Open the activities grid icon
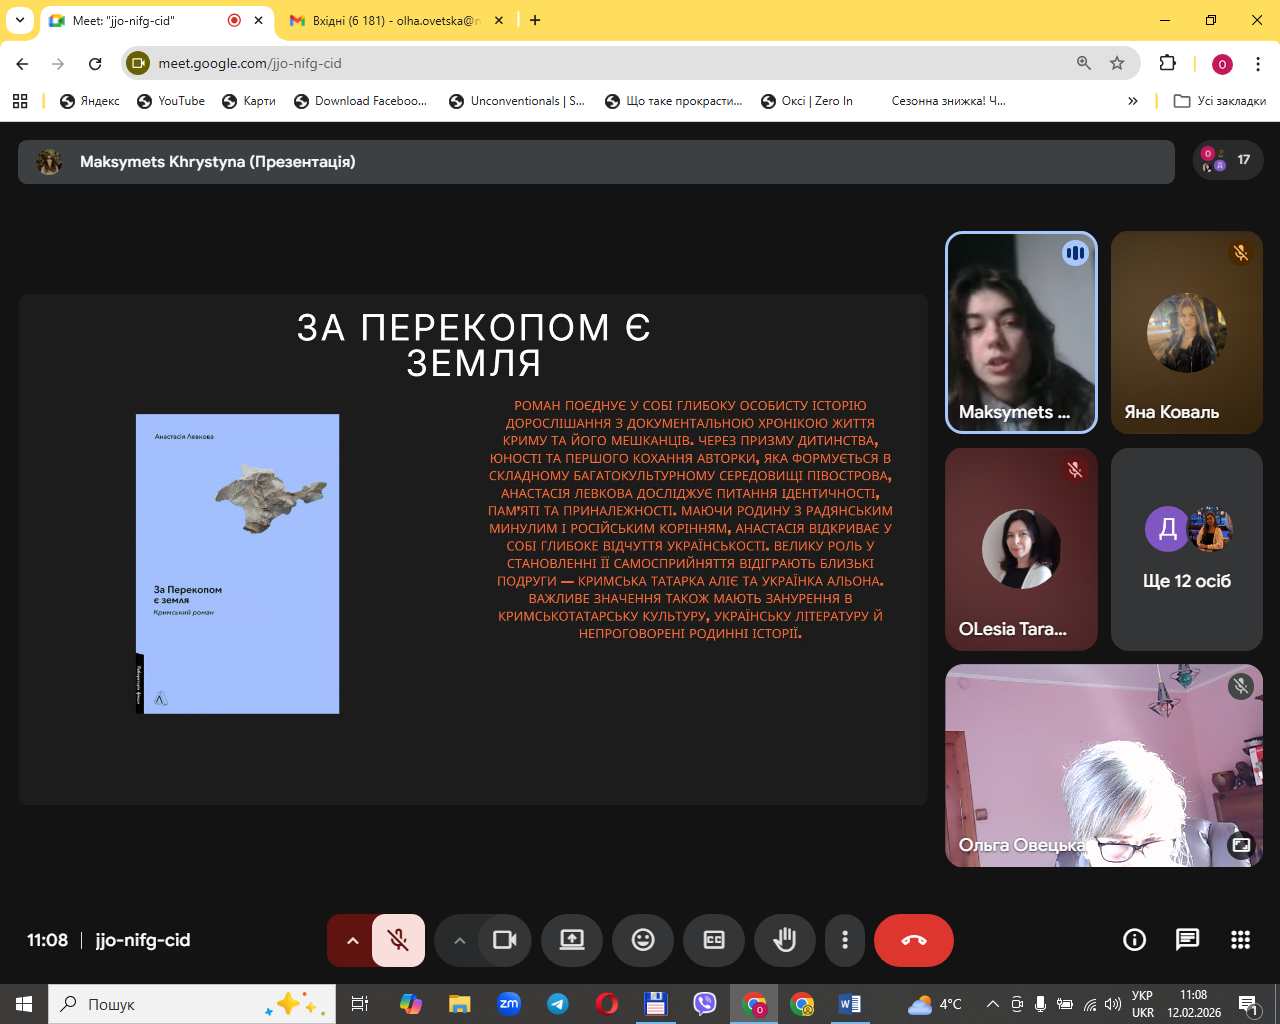 point(1240,939)
